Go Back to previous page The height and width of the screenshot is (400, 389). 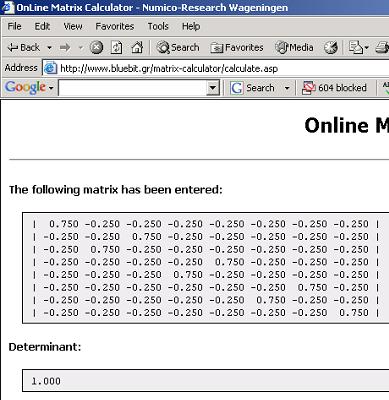point(24,48)
